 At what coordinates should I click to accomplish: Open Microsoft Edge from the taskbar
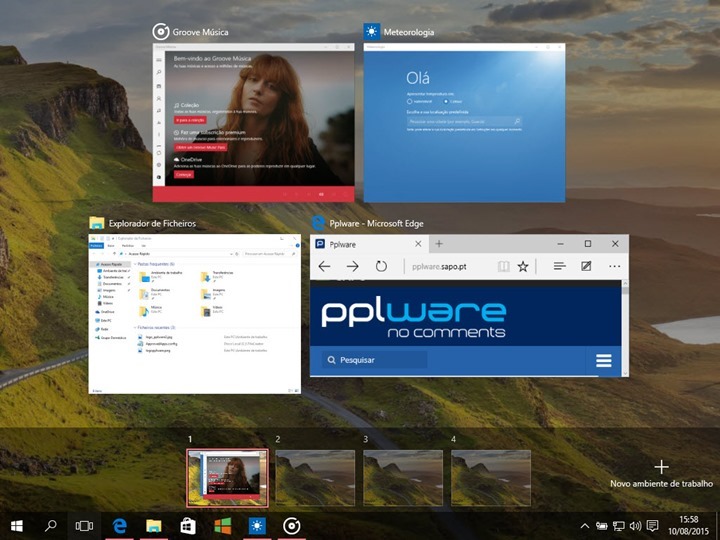click(119, 526)
